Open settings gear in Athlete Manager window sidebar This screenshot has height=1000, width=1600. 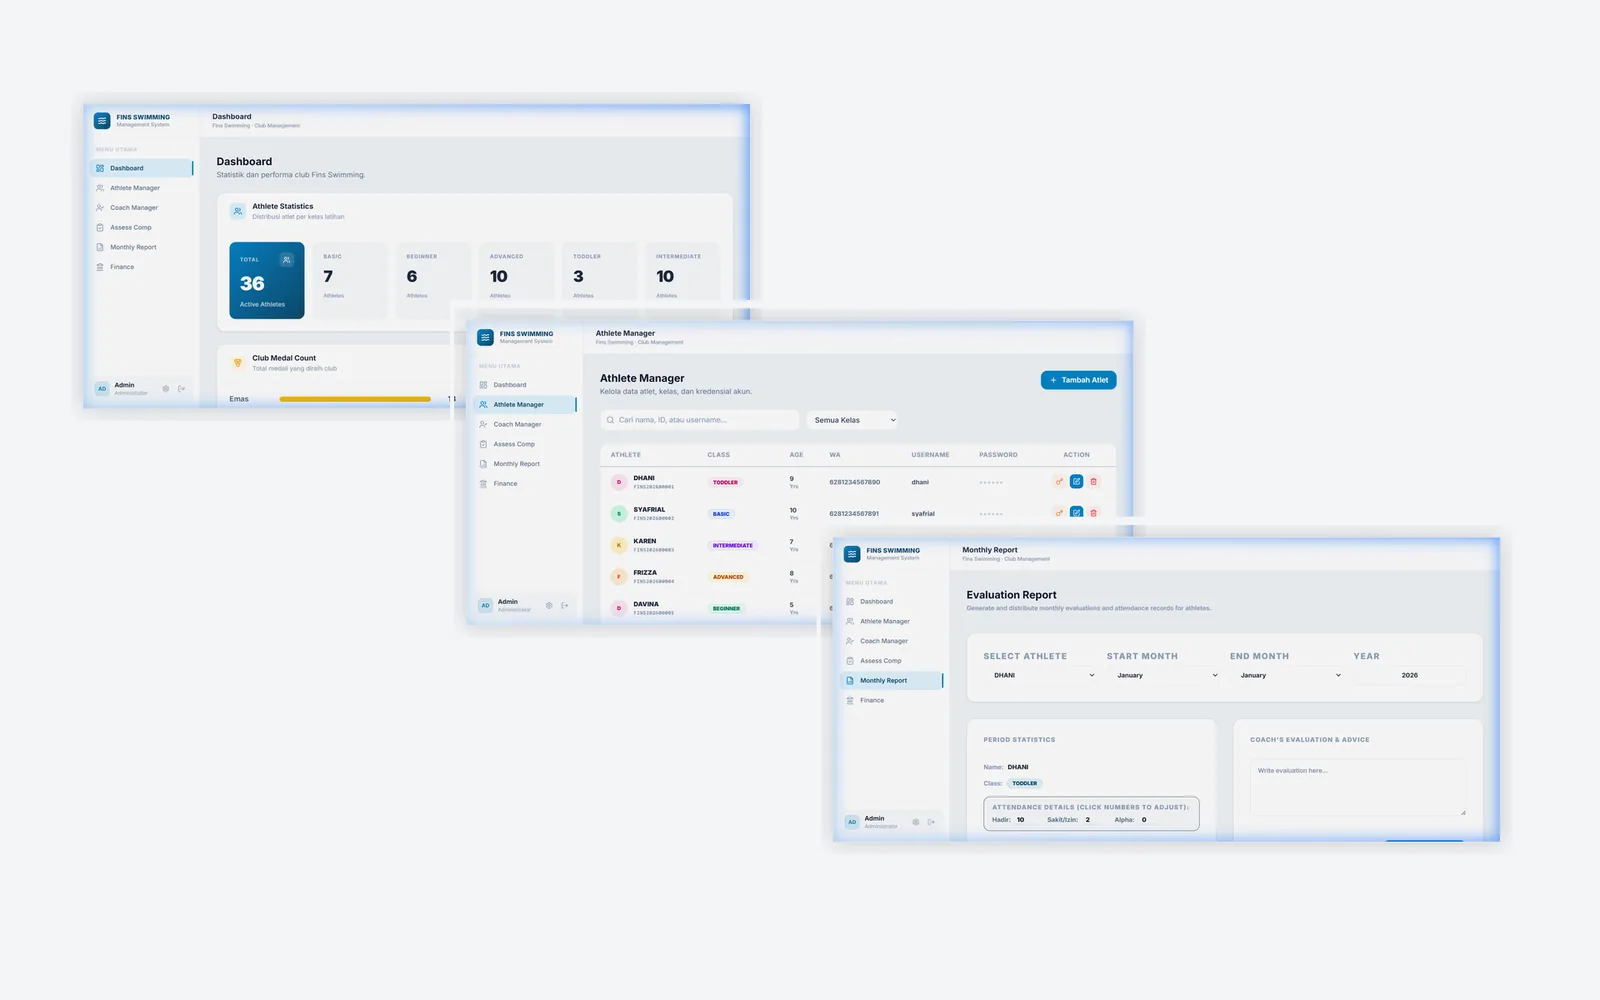click(549, 606)
